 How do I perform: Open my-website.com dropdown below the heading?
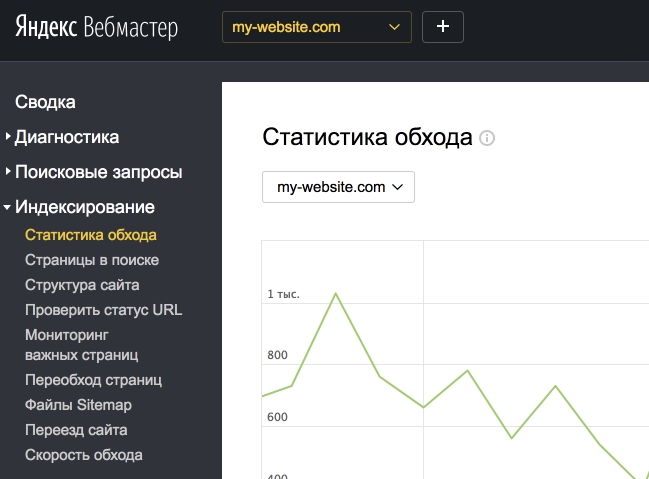click(338, 187)
